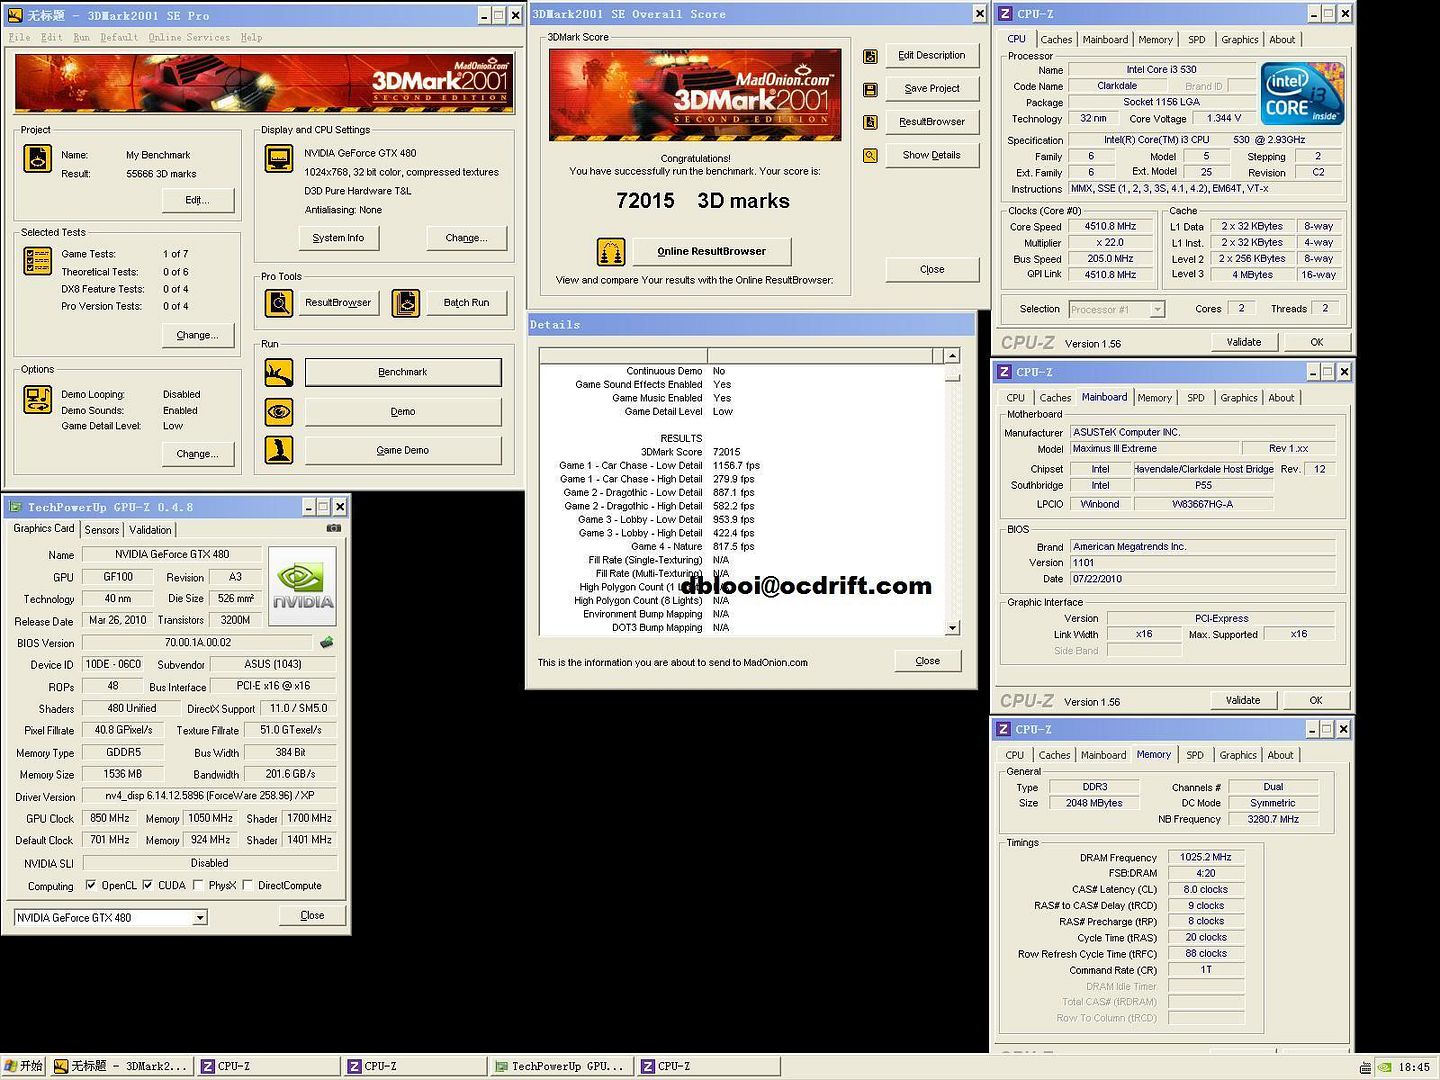The width and height of the screenshot is (1440, 1080).
Task: Click the GPU-Z camera screenshot icon
Action: tap(334, 528)
